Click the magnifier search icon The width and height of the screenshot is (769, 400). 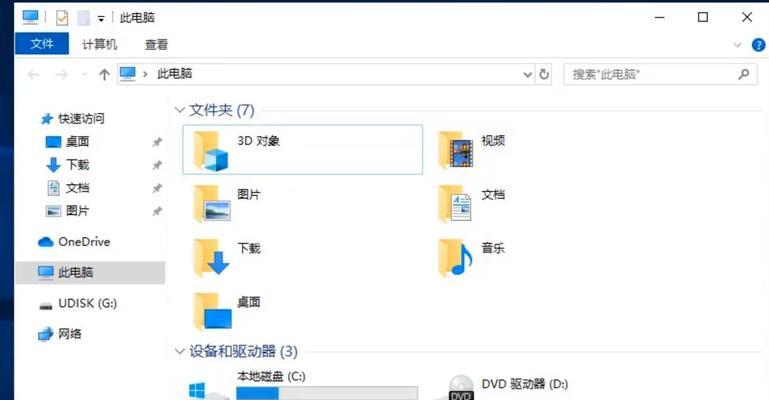(x=743, y=75)
